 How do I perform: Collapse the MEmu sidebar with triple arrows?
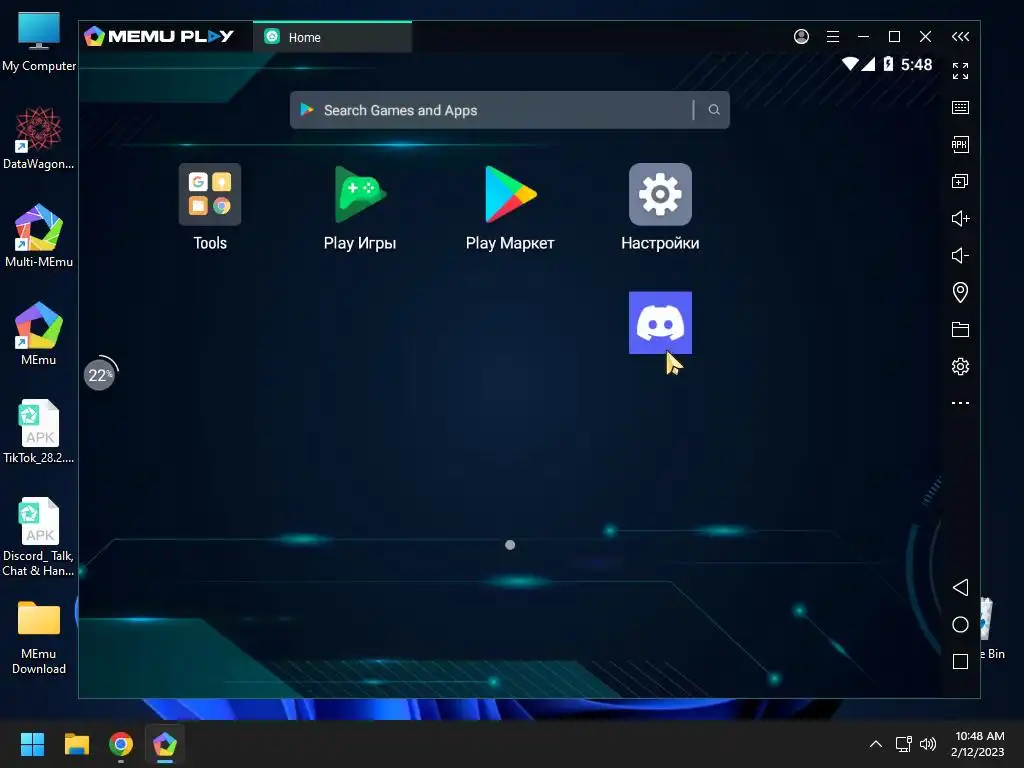click(960, 37)
